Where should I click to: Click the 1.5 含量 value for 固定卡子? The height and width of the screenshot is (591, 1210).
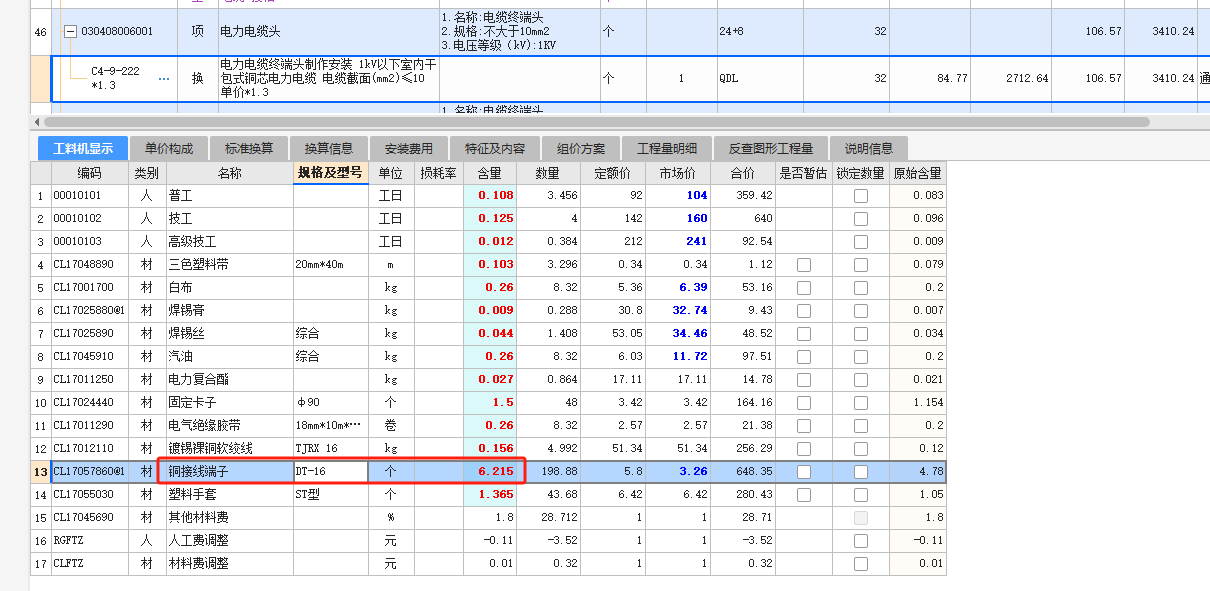pos(490,402)
